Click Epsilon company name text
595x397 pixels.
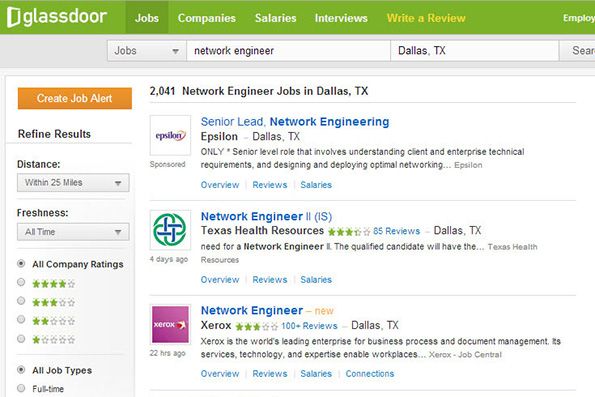(219, 136)
